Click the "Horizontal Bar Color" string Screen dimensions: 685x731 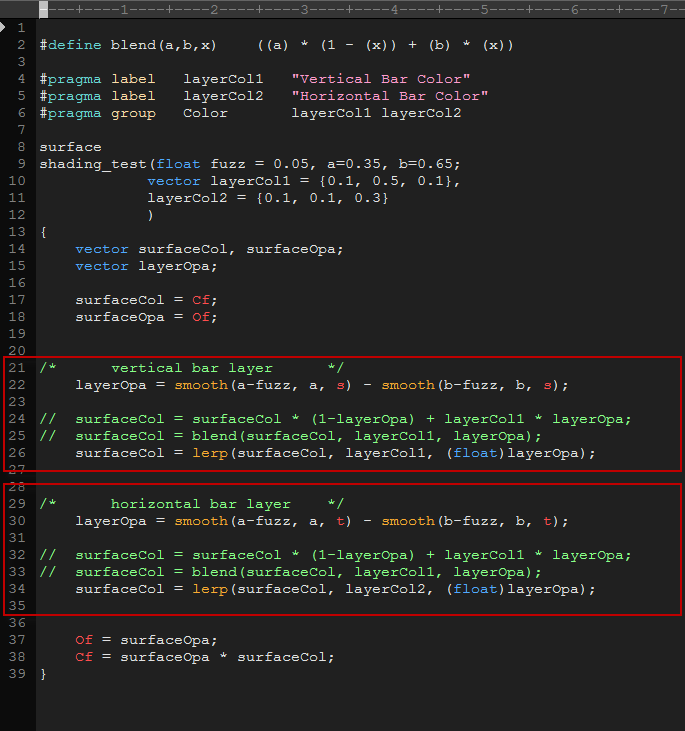click(x=389, y=96)
